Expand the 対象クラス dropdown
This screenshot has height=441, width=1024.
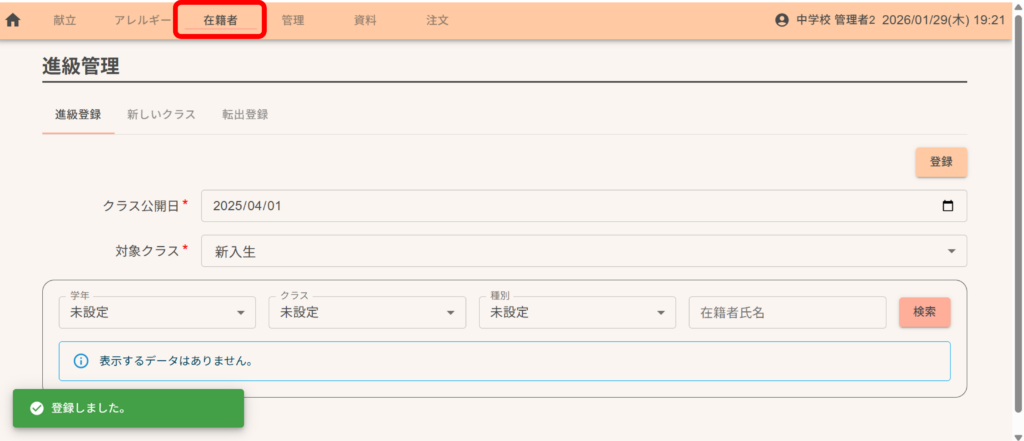[584, 252]
